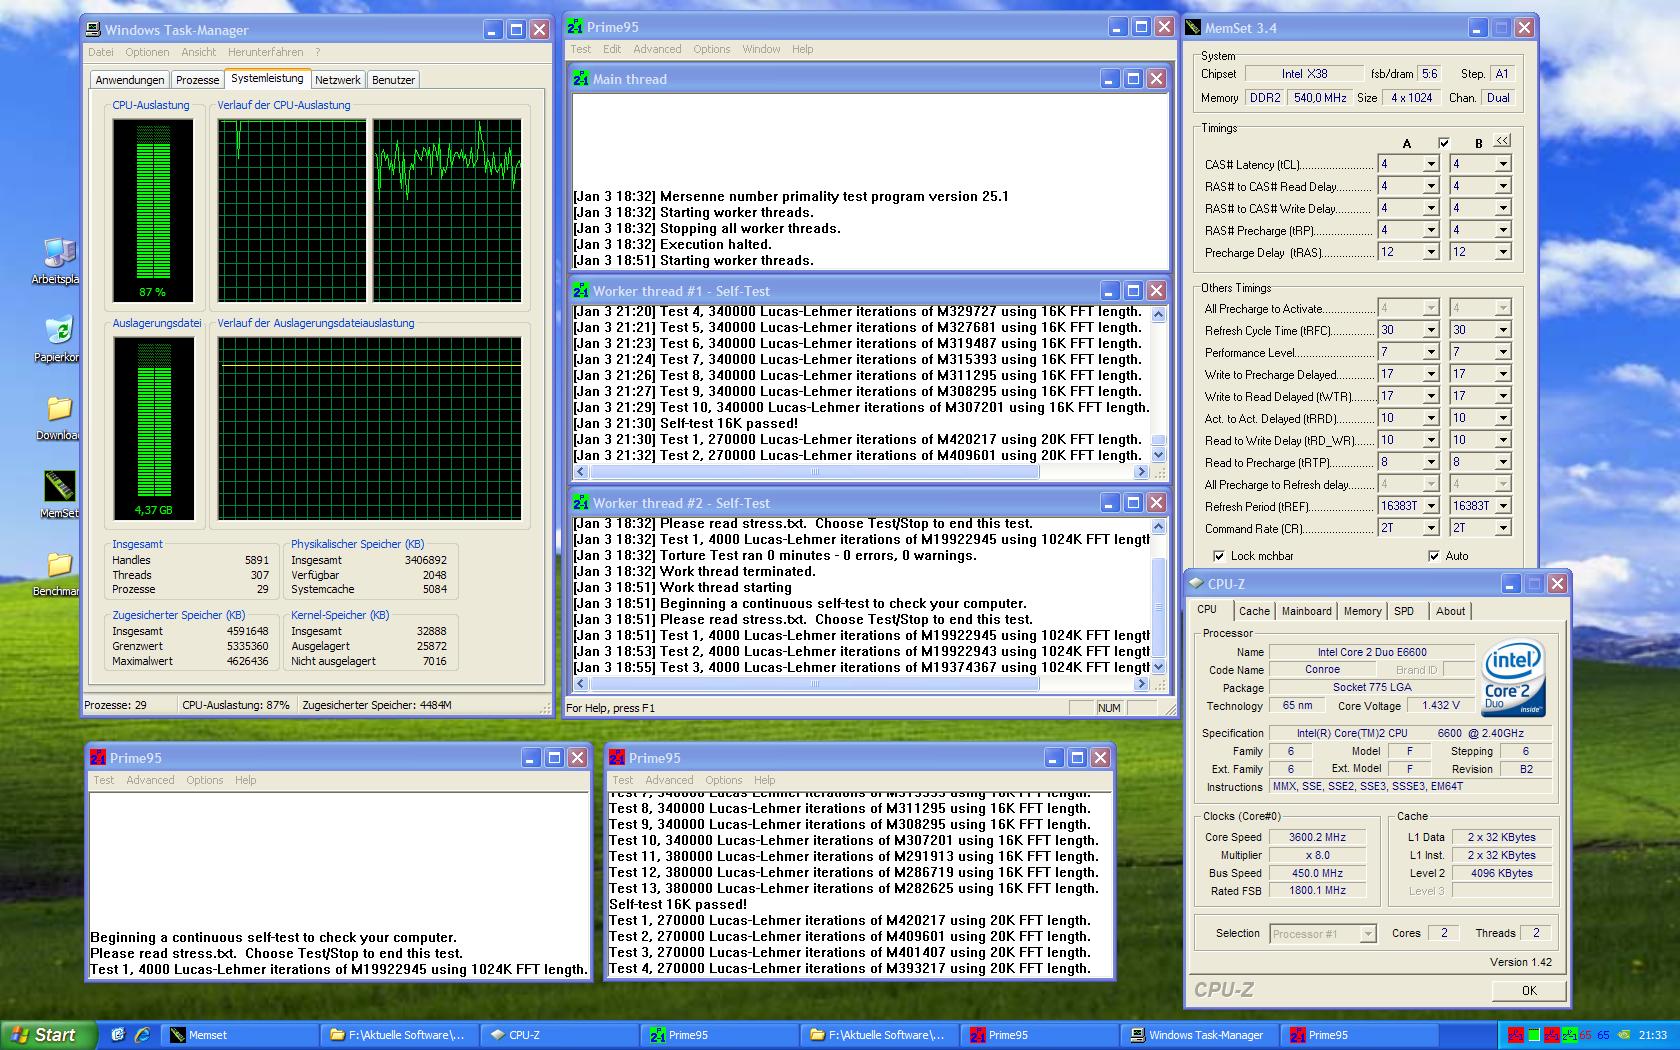
Task: Open Write to Read Delayed (tWTR) dropdown A
Action: pyautogui.click(x=1431, y=396)
